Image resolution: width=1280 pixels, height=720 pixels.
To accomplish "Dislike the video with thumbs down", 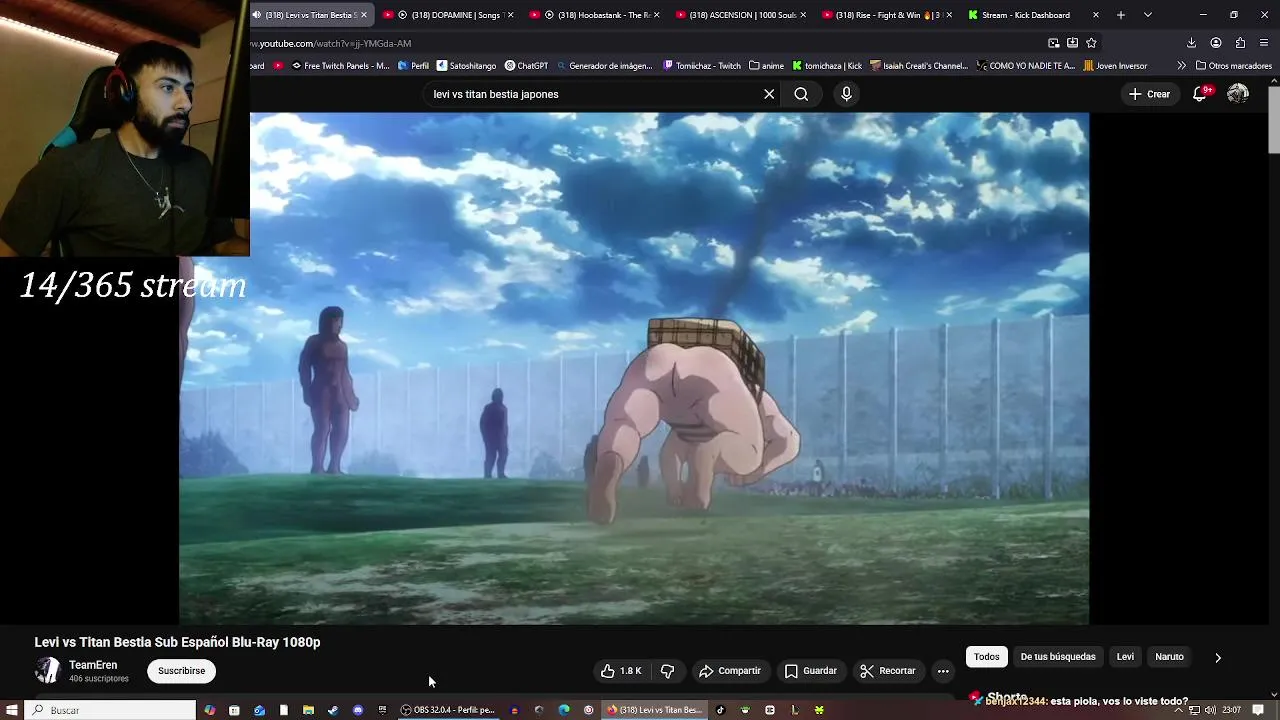I will (668, 671).
